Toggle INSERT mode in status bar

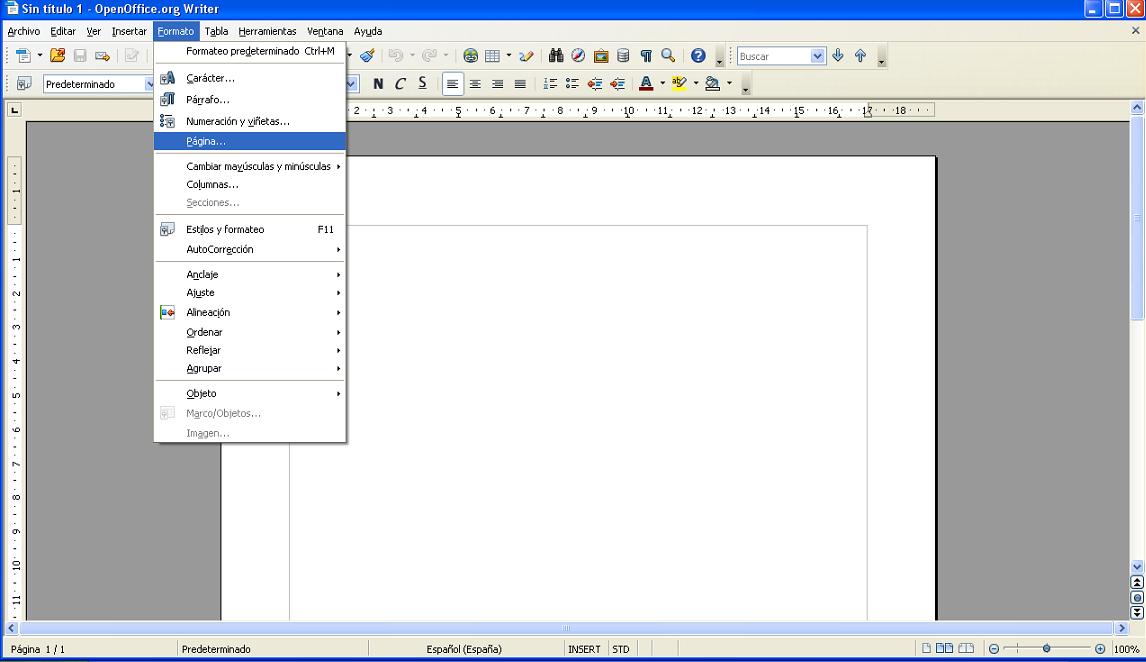coord(584,649)
